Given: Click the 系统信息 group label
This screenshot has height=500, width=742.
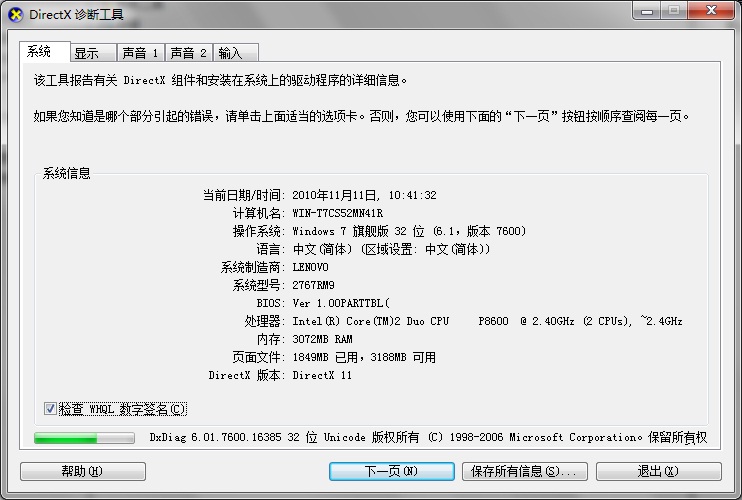Looking at the screenshot, I should (x=67, y=173).
